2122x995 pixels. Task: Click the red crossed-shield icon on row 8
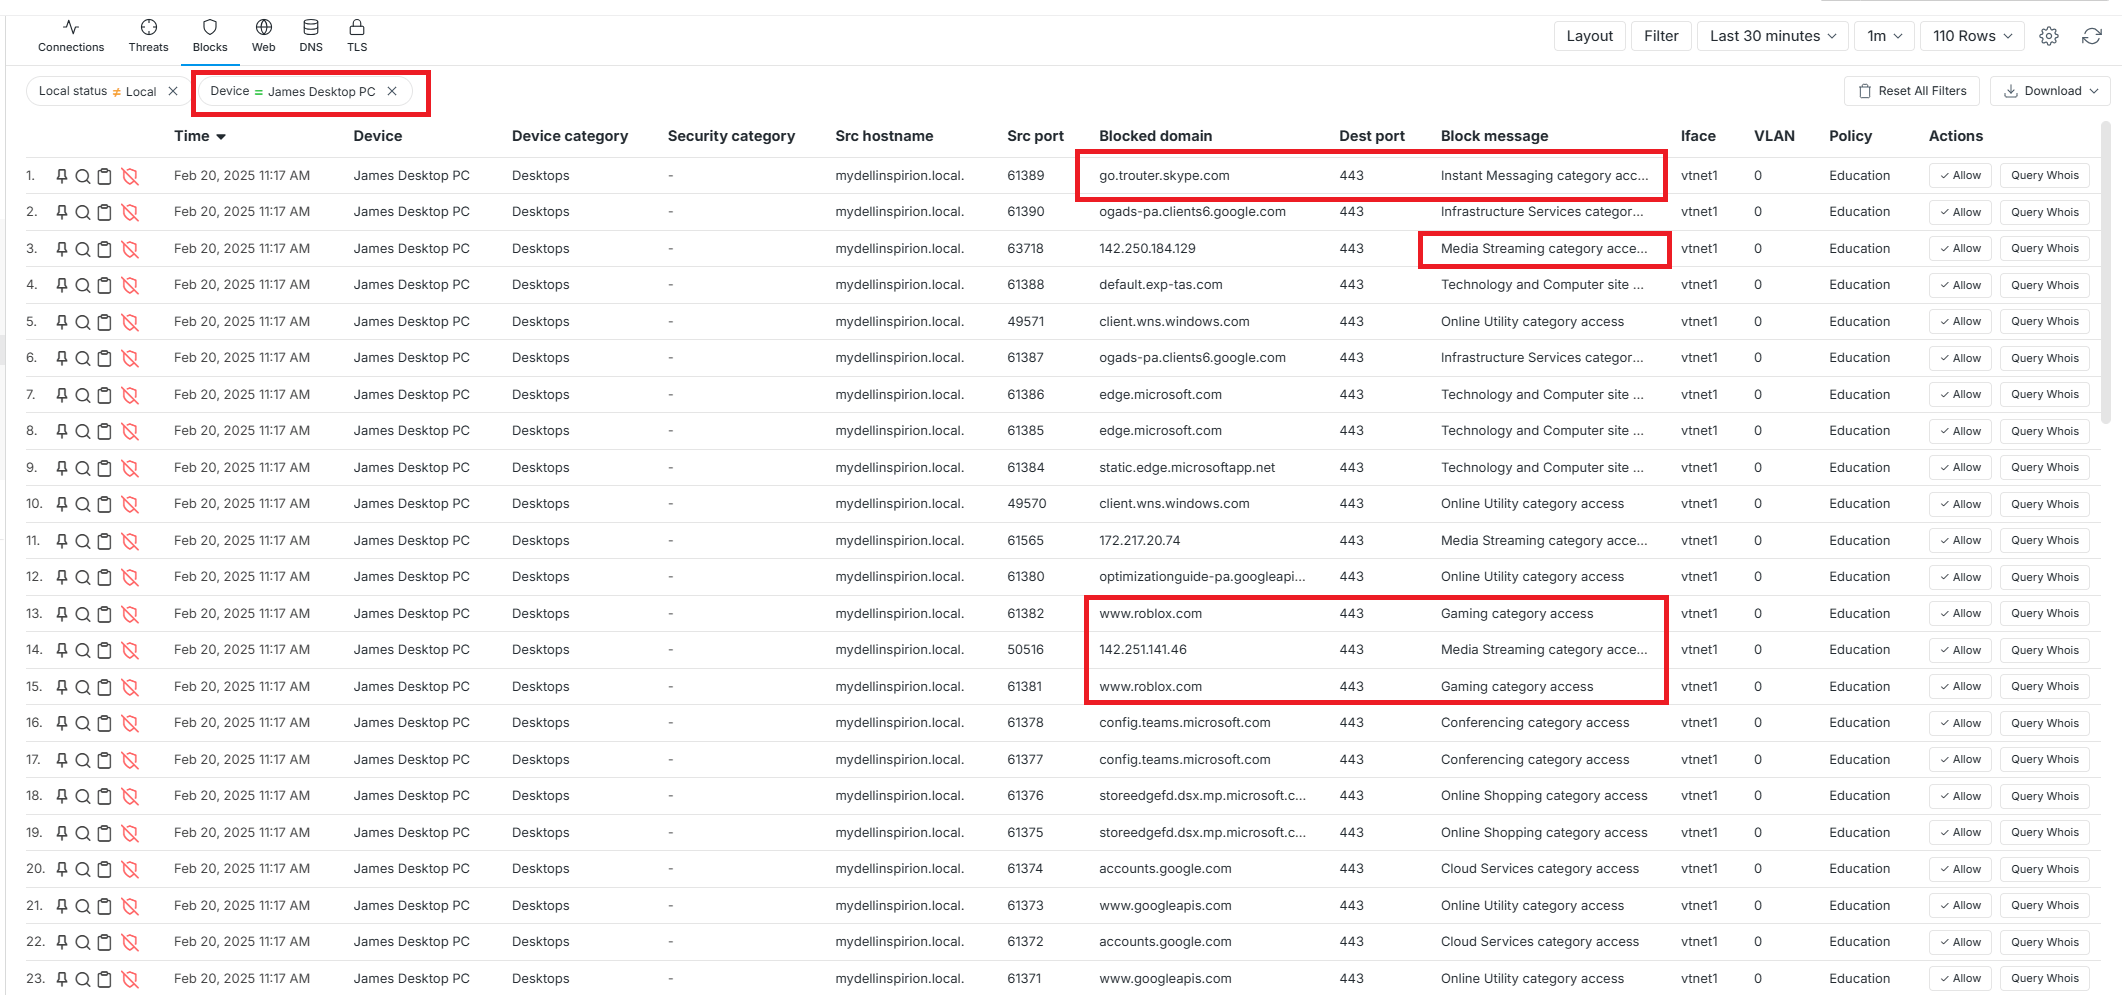click(x=130, y=431)
